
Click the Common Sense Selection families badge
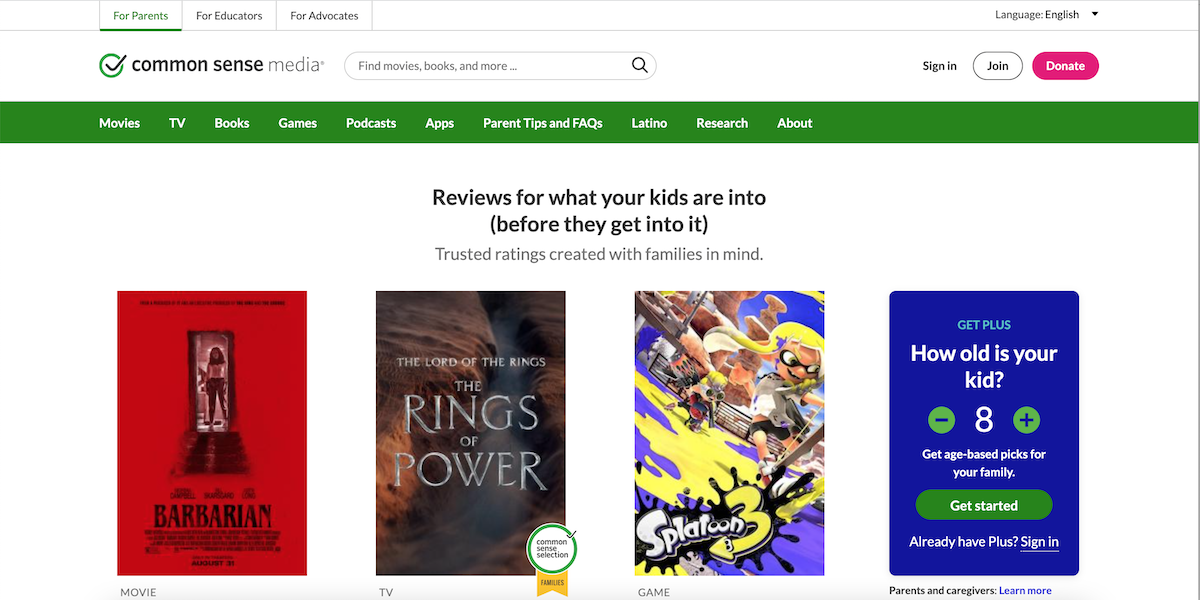click(x=551, y=558)
